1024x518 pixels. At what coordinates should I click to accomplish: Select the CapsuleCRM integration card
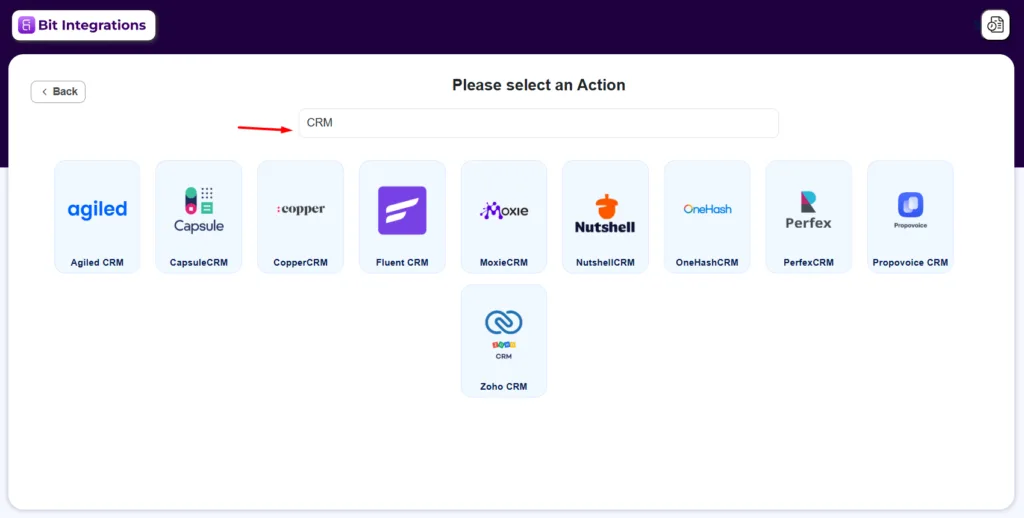coord(199,217)
